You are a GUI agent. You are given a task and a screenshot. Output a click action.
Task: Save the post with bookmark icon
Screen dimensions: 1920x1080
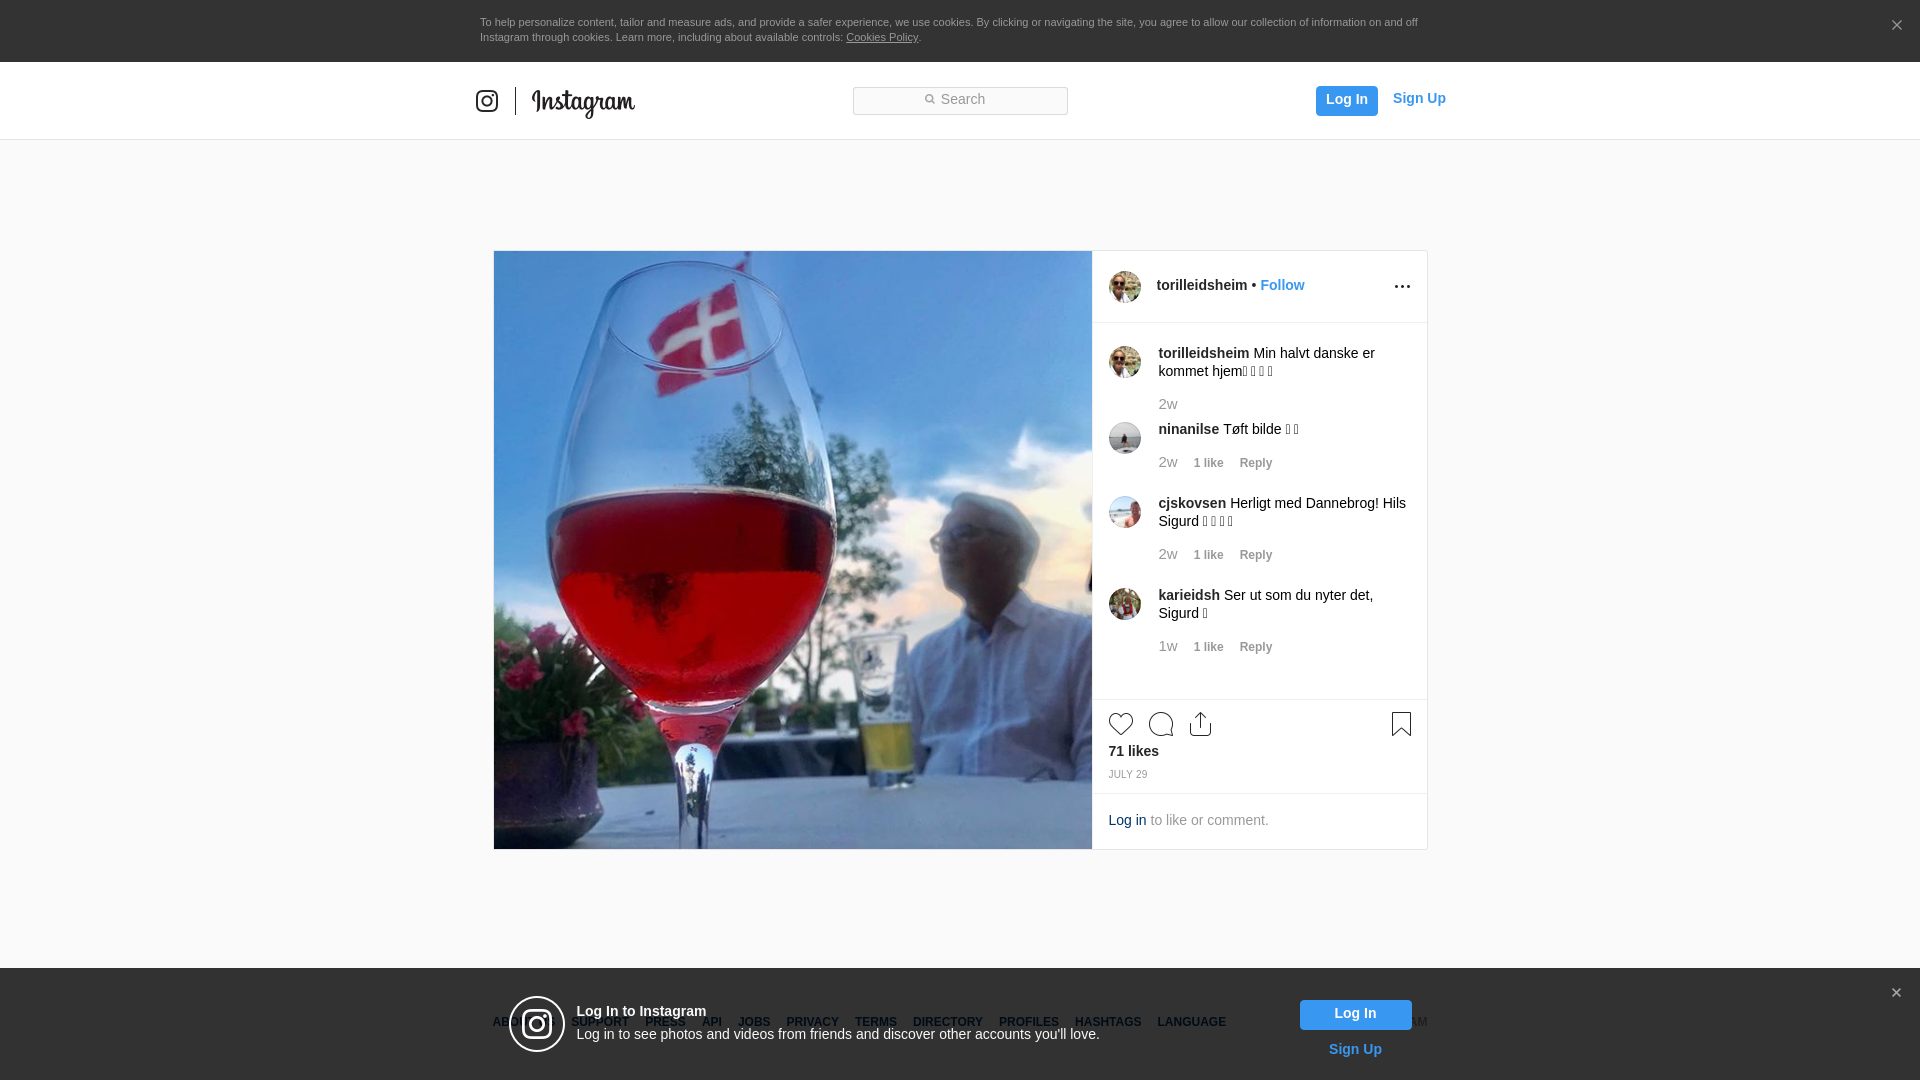pos(1401,724)
